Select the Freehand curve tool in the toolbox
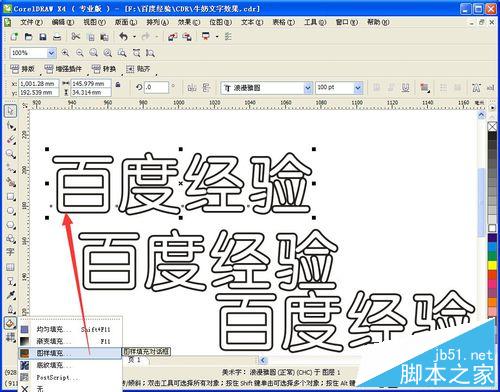 click(x=11, y=168)
